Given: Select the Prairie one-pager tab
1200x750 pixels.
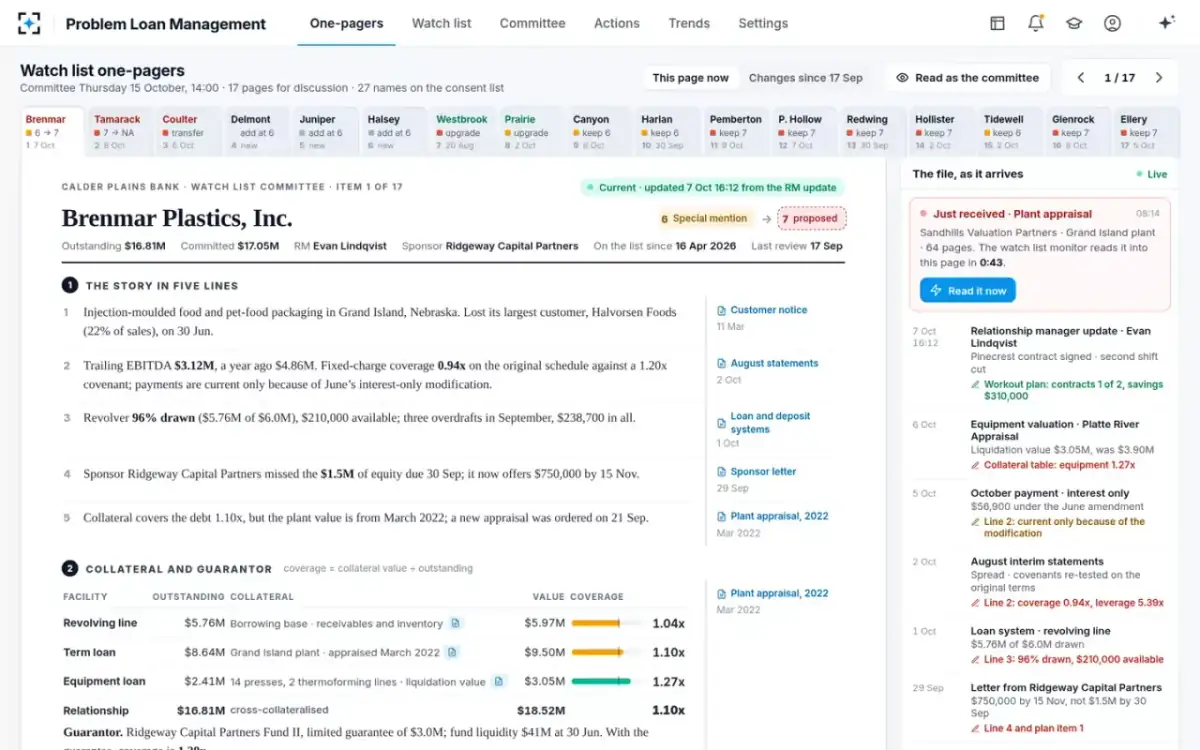Looking at the screenshot, I should [532, 132].
